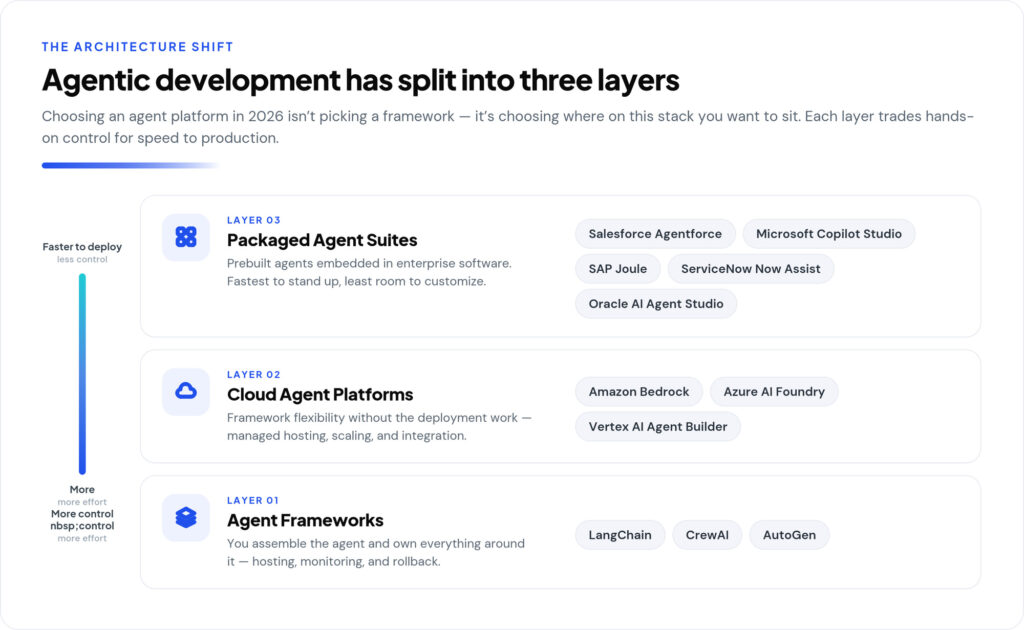Click the 'nbsp;control' text
The height and width of the screenshot is (630, 1024).
[x=82, y=526]
